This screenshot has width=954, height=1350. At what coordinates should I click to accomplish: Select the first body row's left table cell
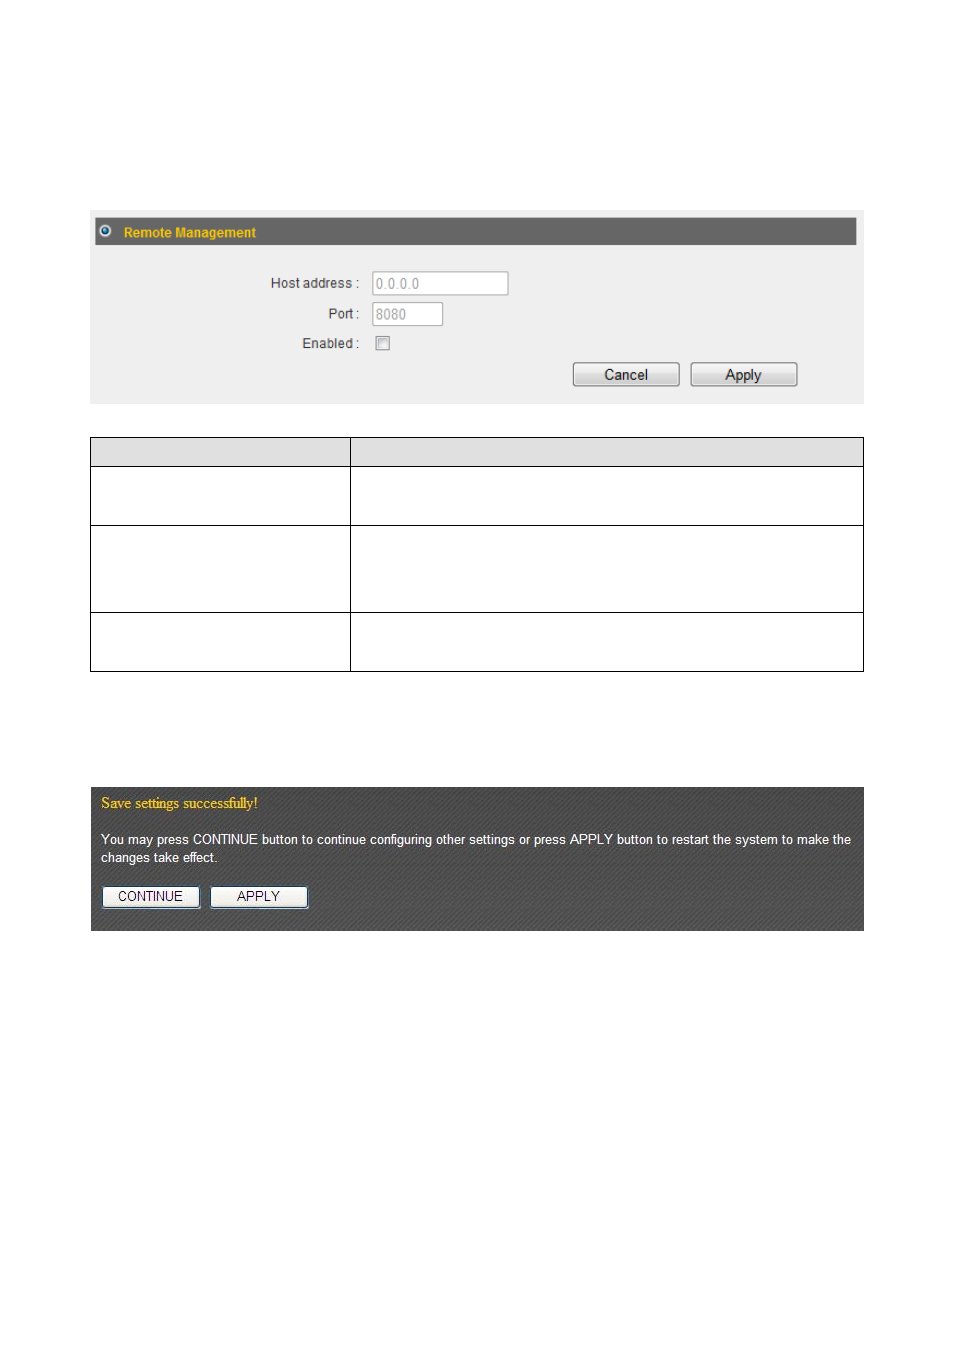pos(220,496)
